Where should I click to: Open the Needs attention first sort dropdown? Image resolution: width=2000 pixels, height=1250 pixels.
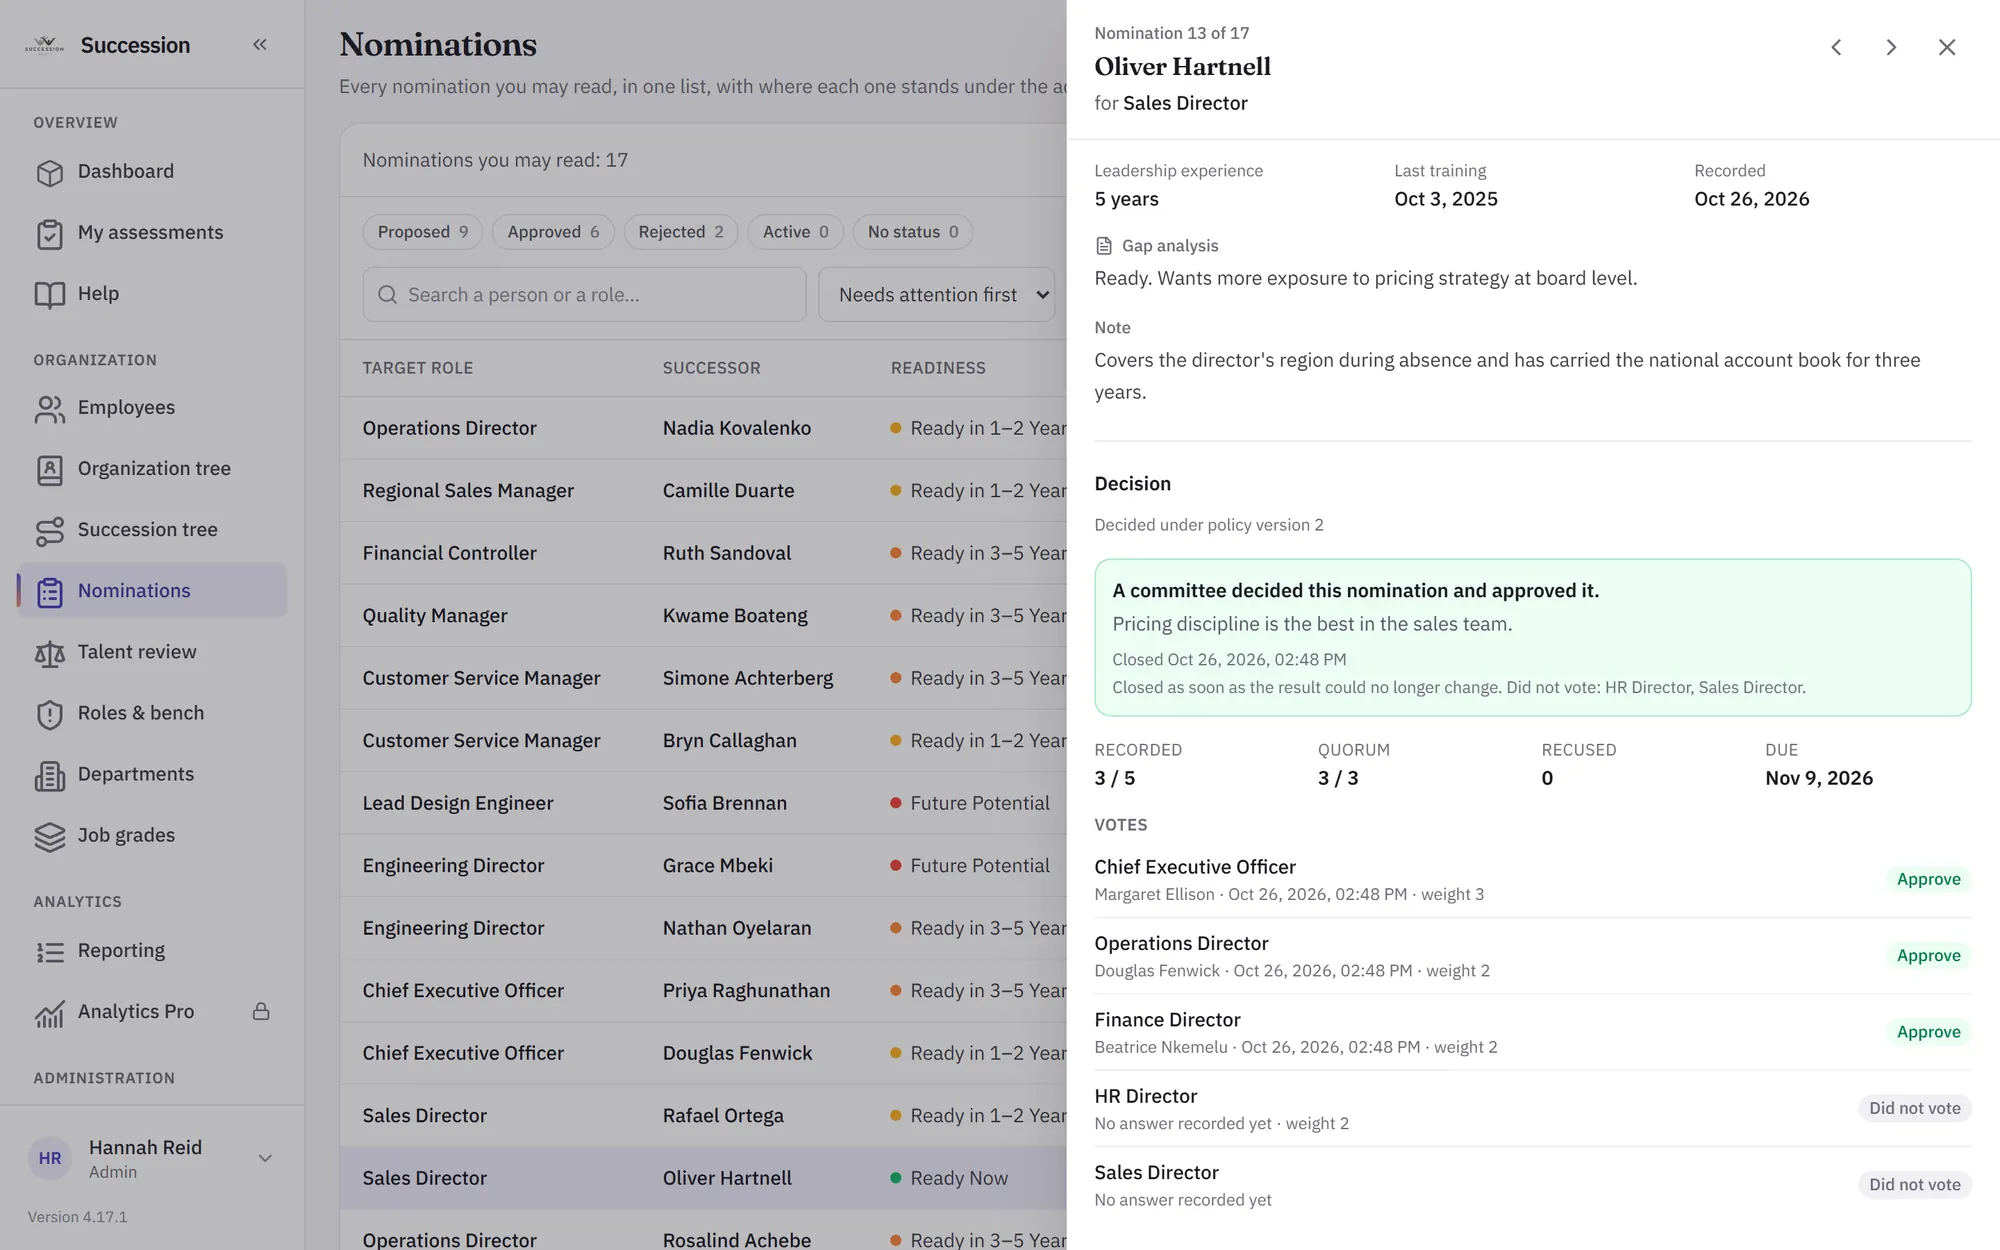937,294
